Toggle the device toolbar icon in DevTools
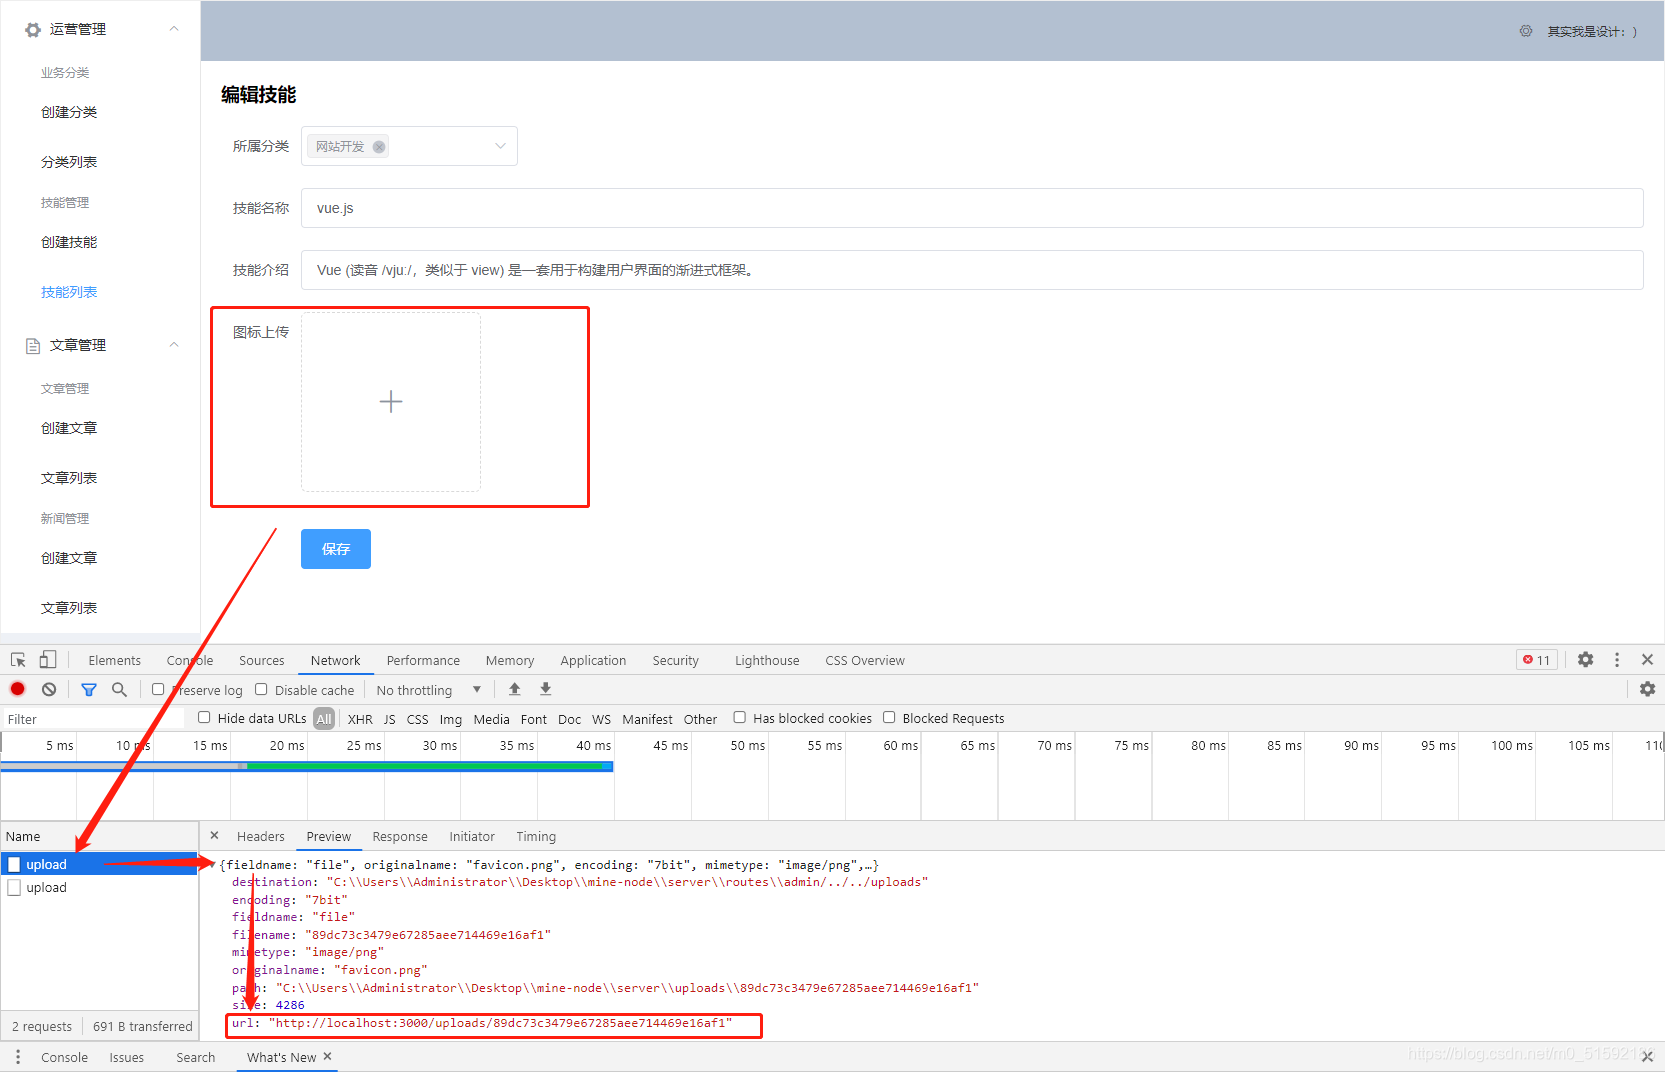 48,660
